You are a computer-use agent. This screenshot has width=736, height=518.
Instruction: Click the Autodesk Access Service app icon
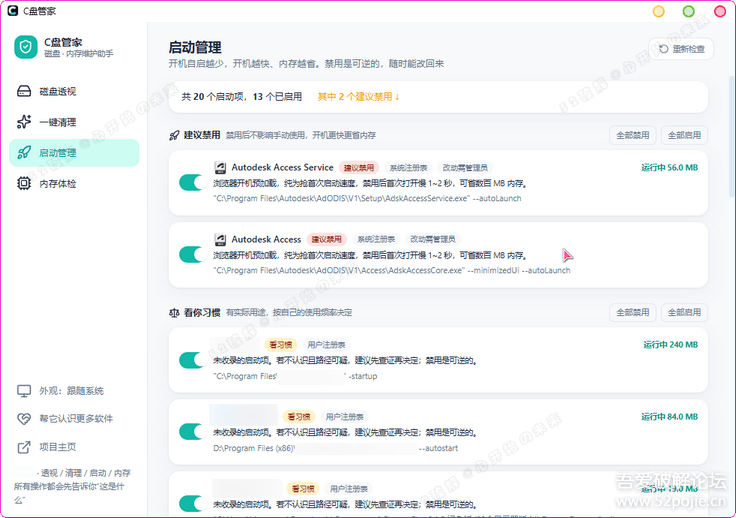click(220, 168)
